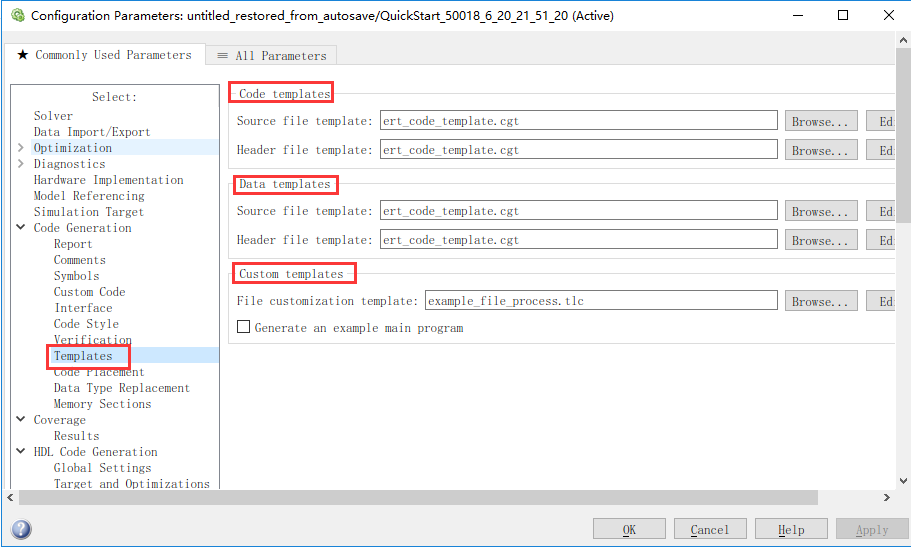Open the Symbols pane

(x=77, y=275)
